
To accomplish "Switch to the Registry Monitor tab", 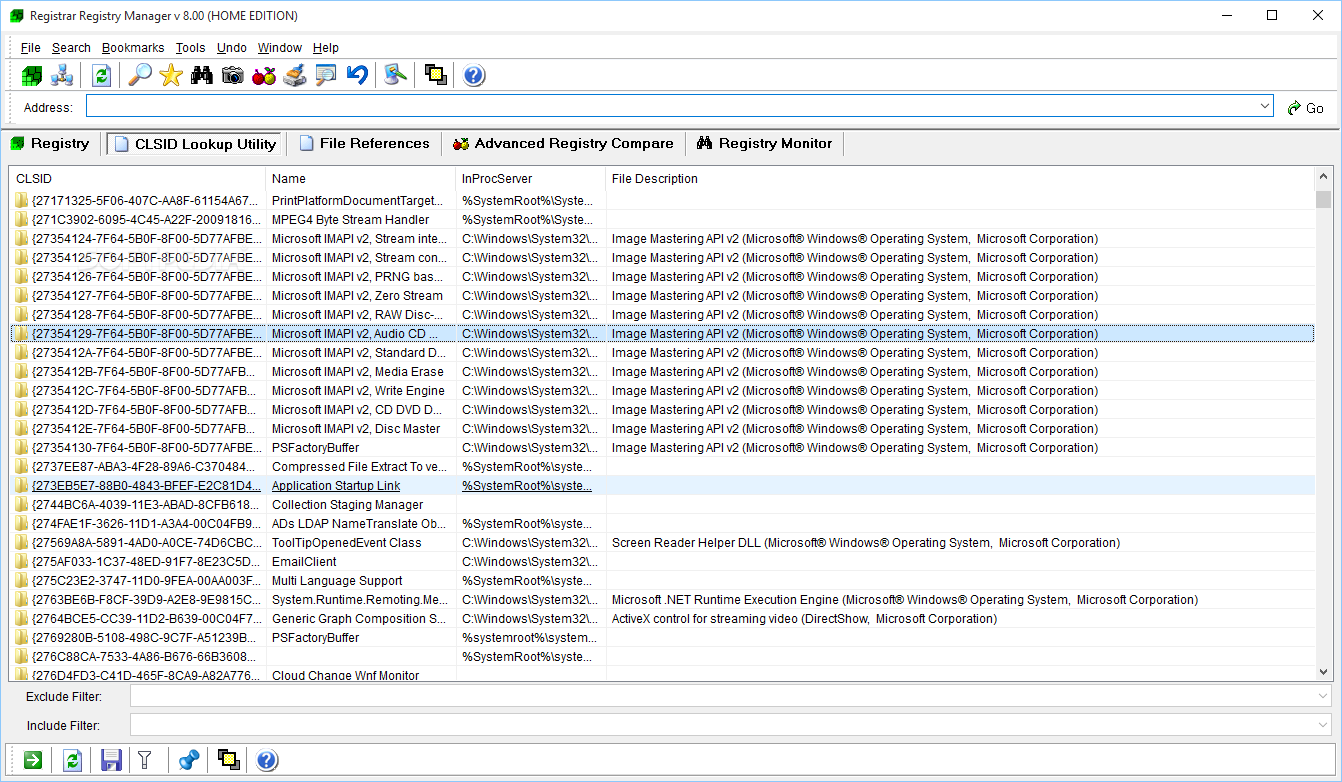I will 765,144.
